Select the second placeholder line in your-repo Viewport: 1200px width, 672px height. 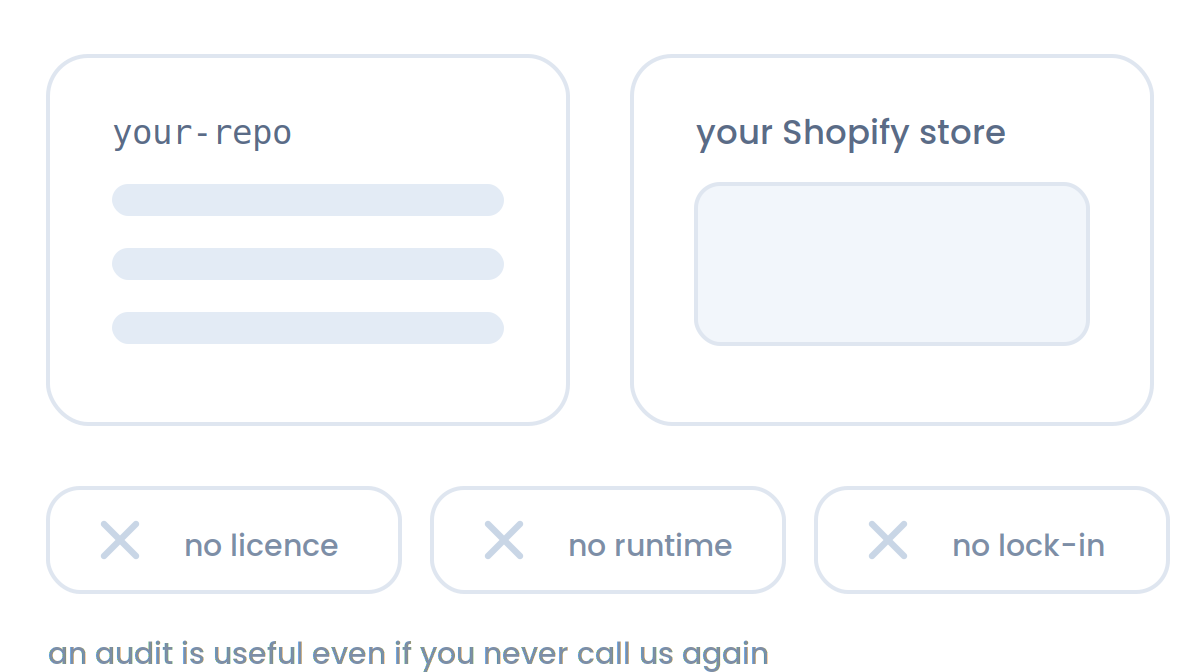[x=308, y=264]
